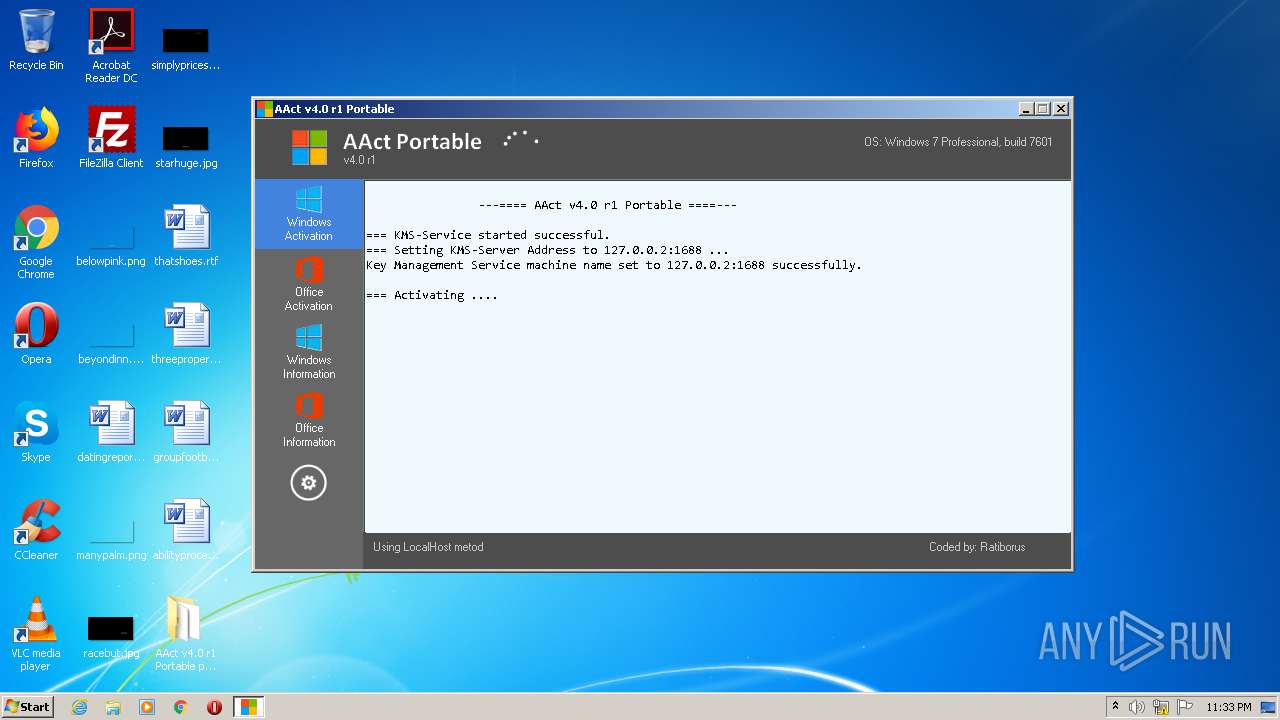
Task: Click 'Coded by: Ratiborus' text
Action: [977, 547]
